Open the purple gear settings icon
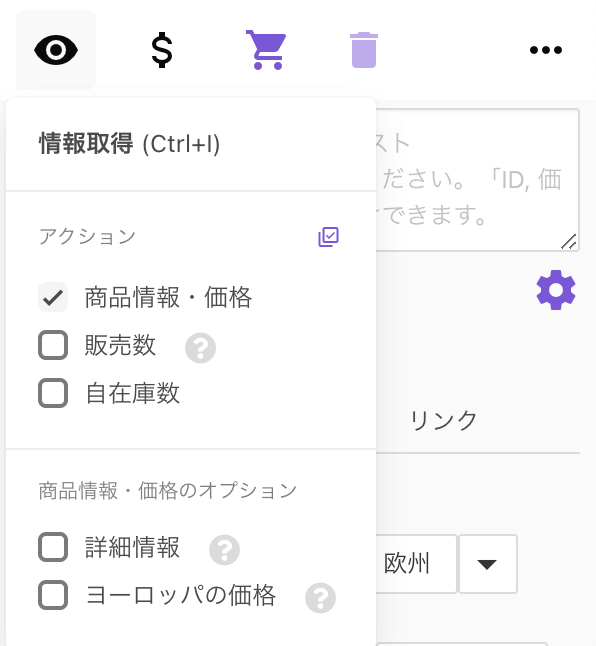Viewport: 596px width, 646px height. click(556, 290)
